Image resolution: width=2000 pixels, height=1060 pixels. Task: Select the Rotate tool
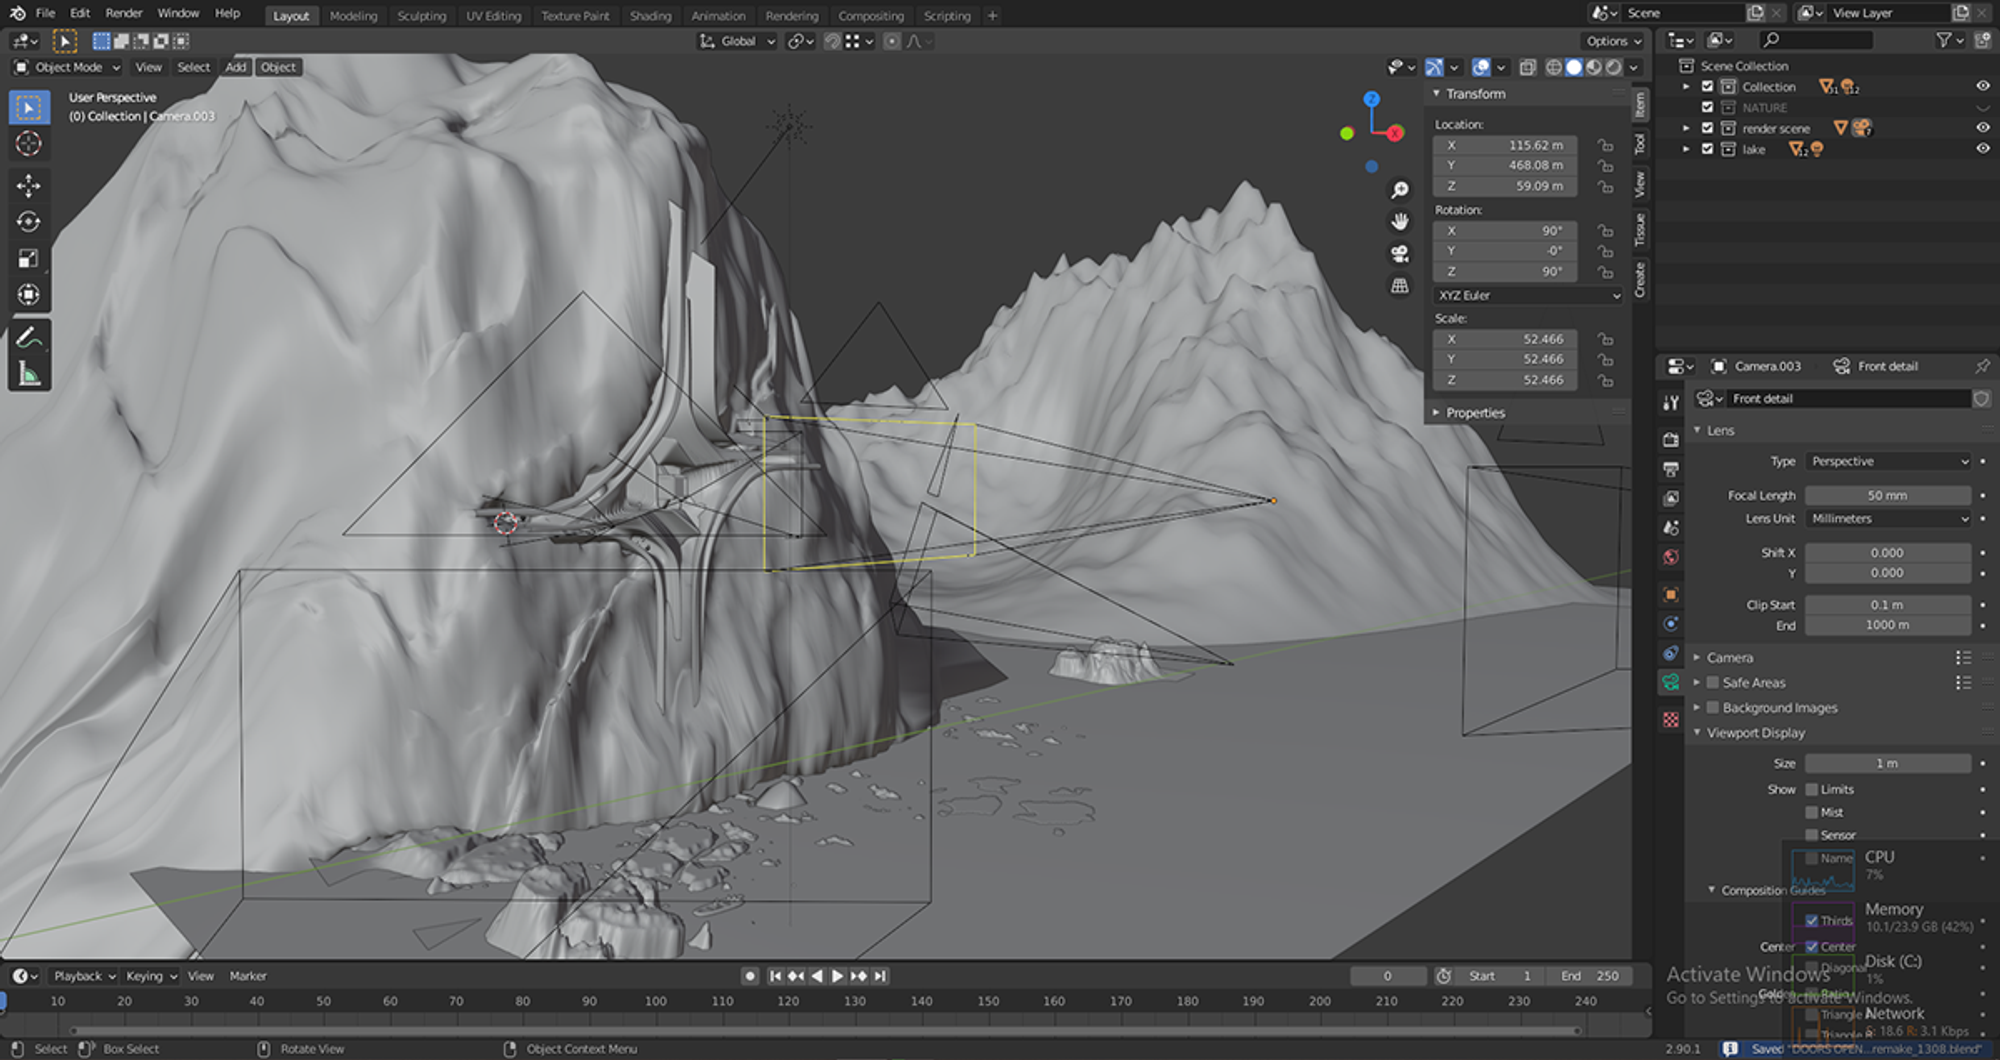point(29,222)
